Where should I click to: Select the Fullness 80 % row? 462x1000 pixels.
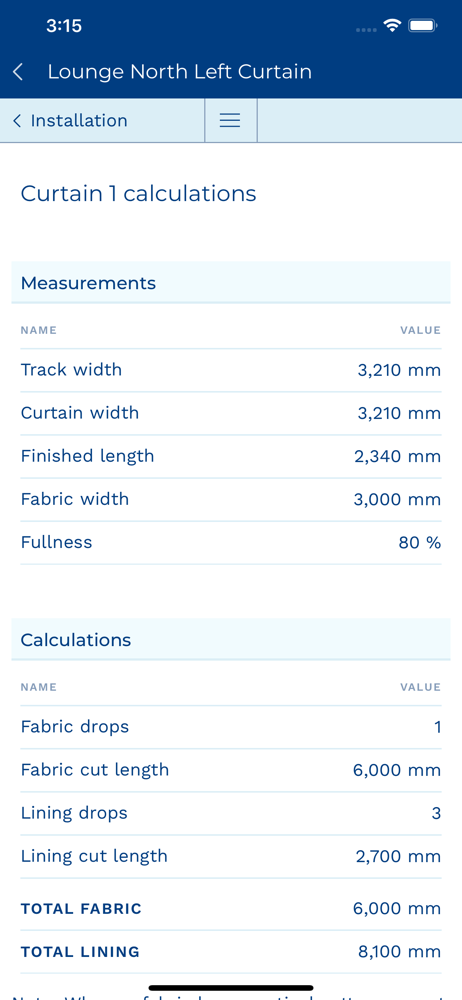tap(230, 543)
